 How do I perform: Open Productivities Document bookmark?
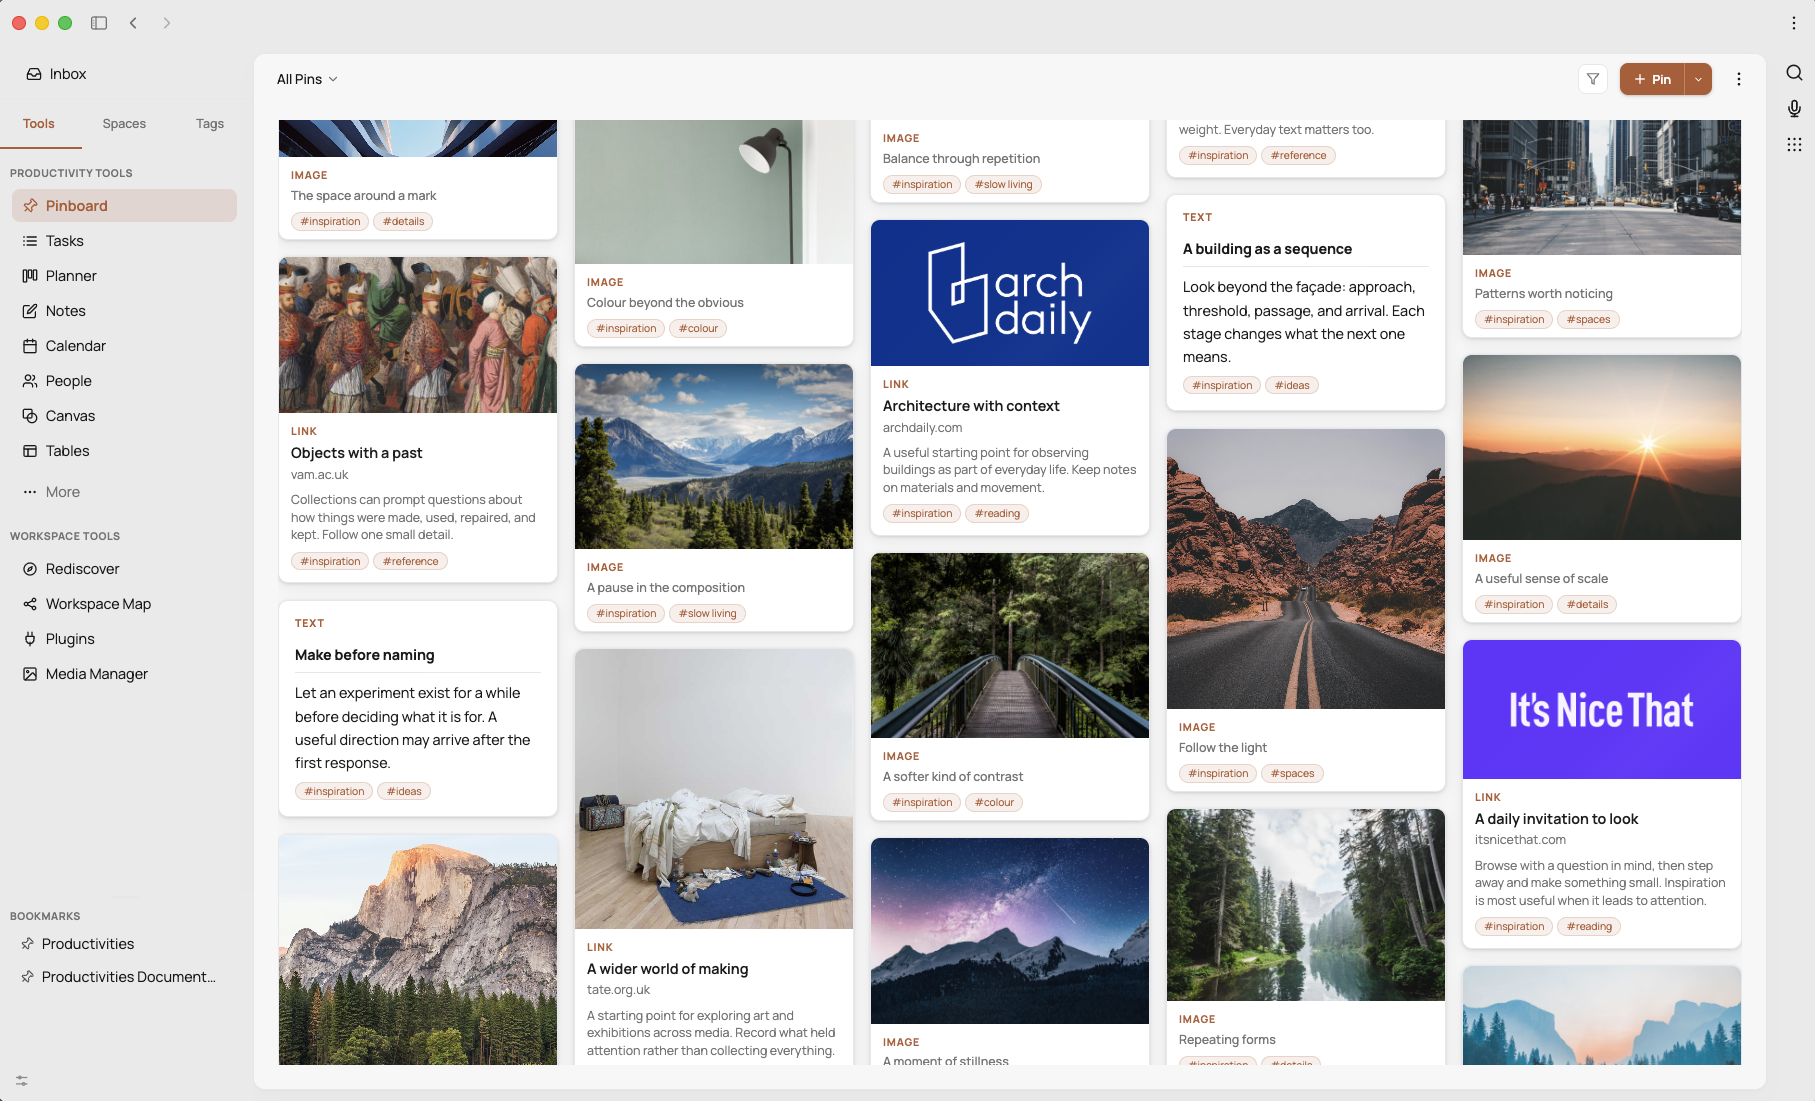119,977
